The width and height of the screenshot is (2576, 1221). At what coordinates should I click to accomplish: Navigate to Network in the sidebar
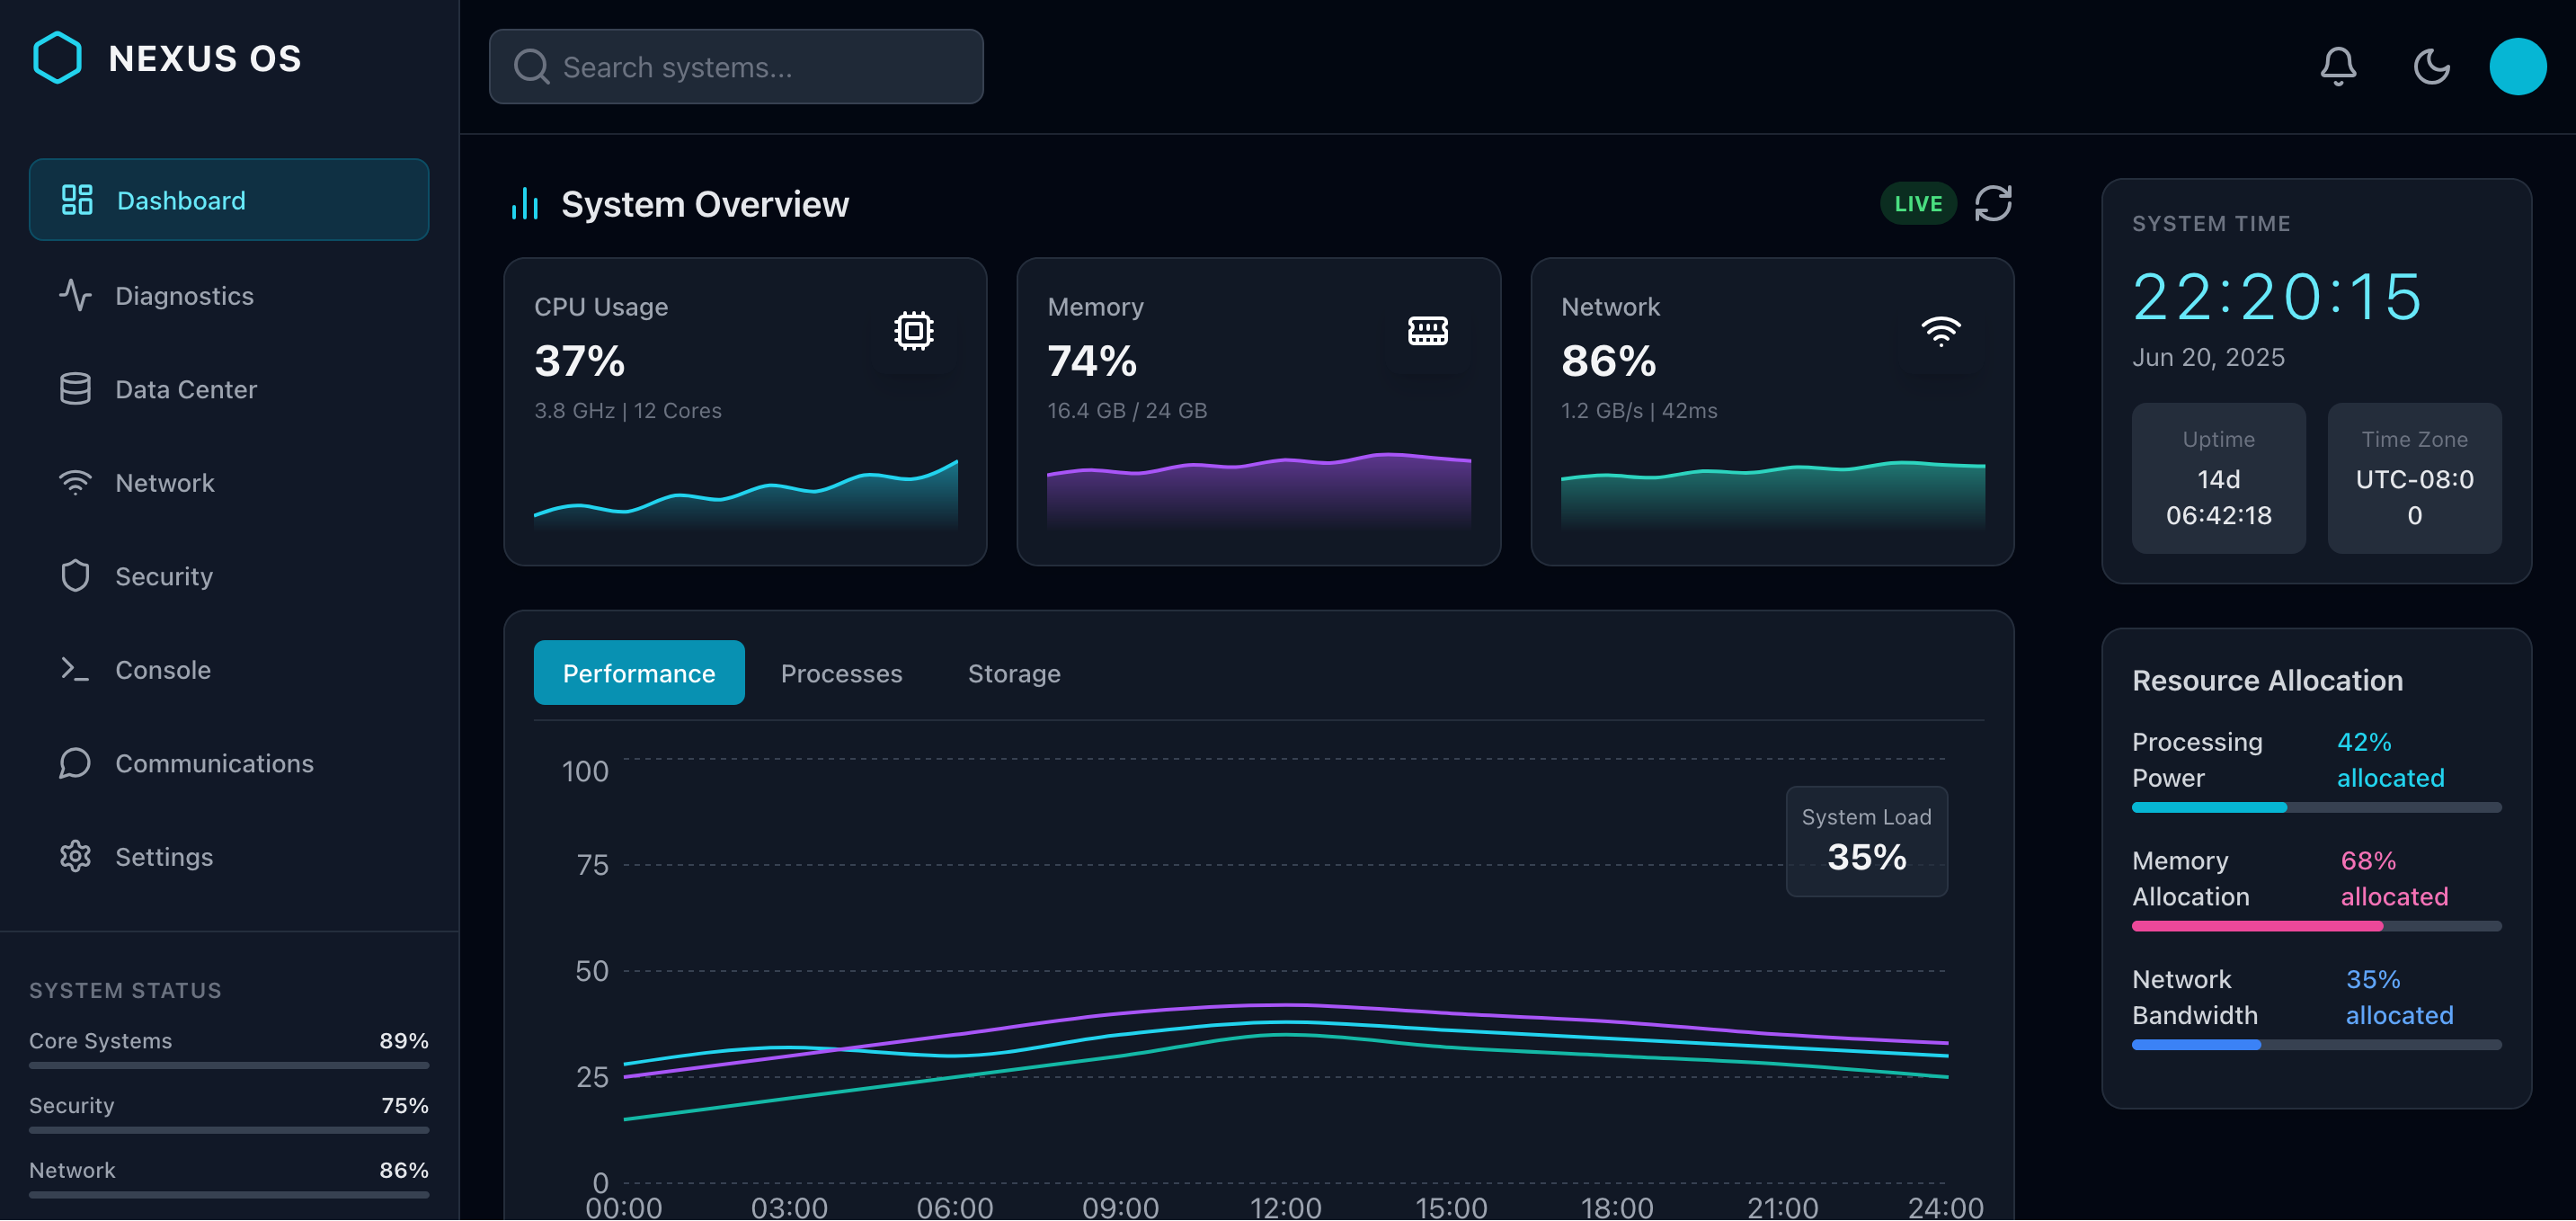coord(229,482)
